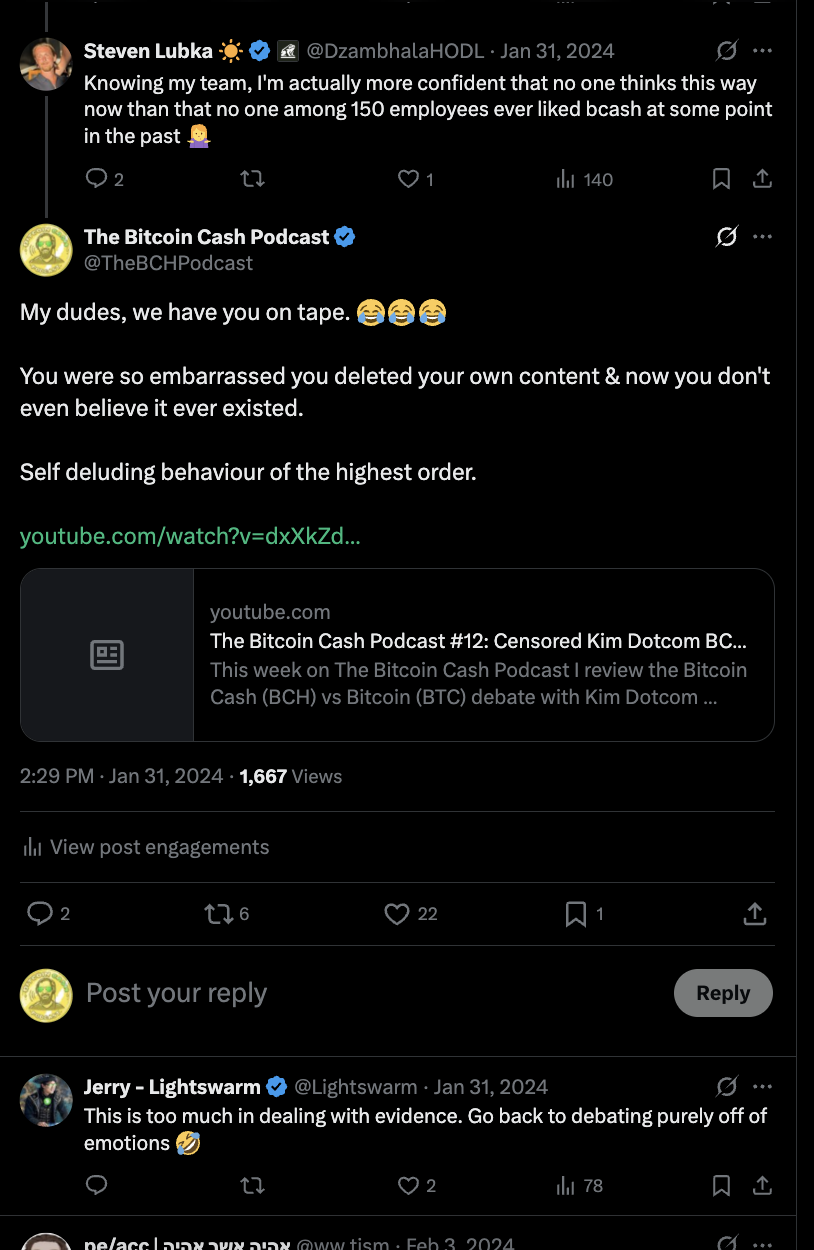Click Grok icon on Steven Lubka's post
The width and height of the screenshot is (814, 1250).
[727, 51]
